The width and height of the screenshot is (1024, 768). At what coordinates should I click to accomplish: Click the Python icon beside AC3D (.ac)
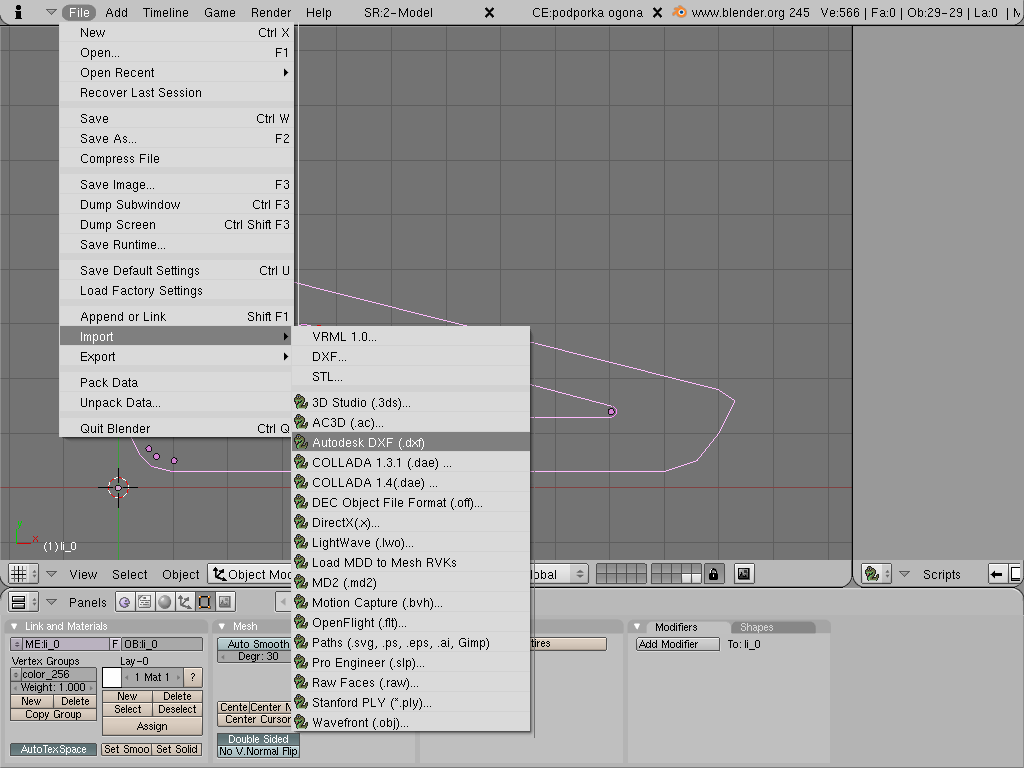[301, 423]
